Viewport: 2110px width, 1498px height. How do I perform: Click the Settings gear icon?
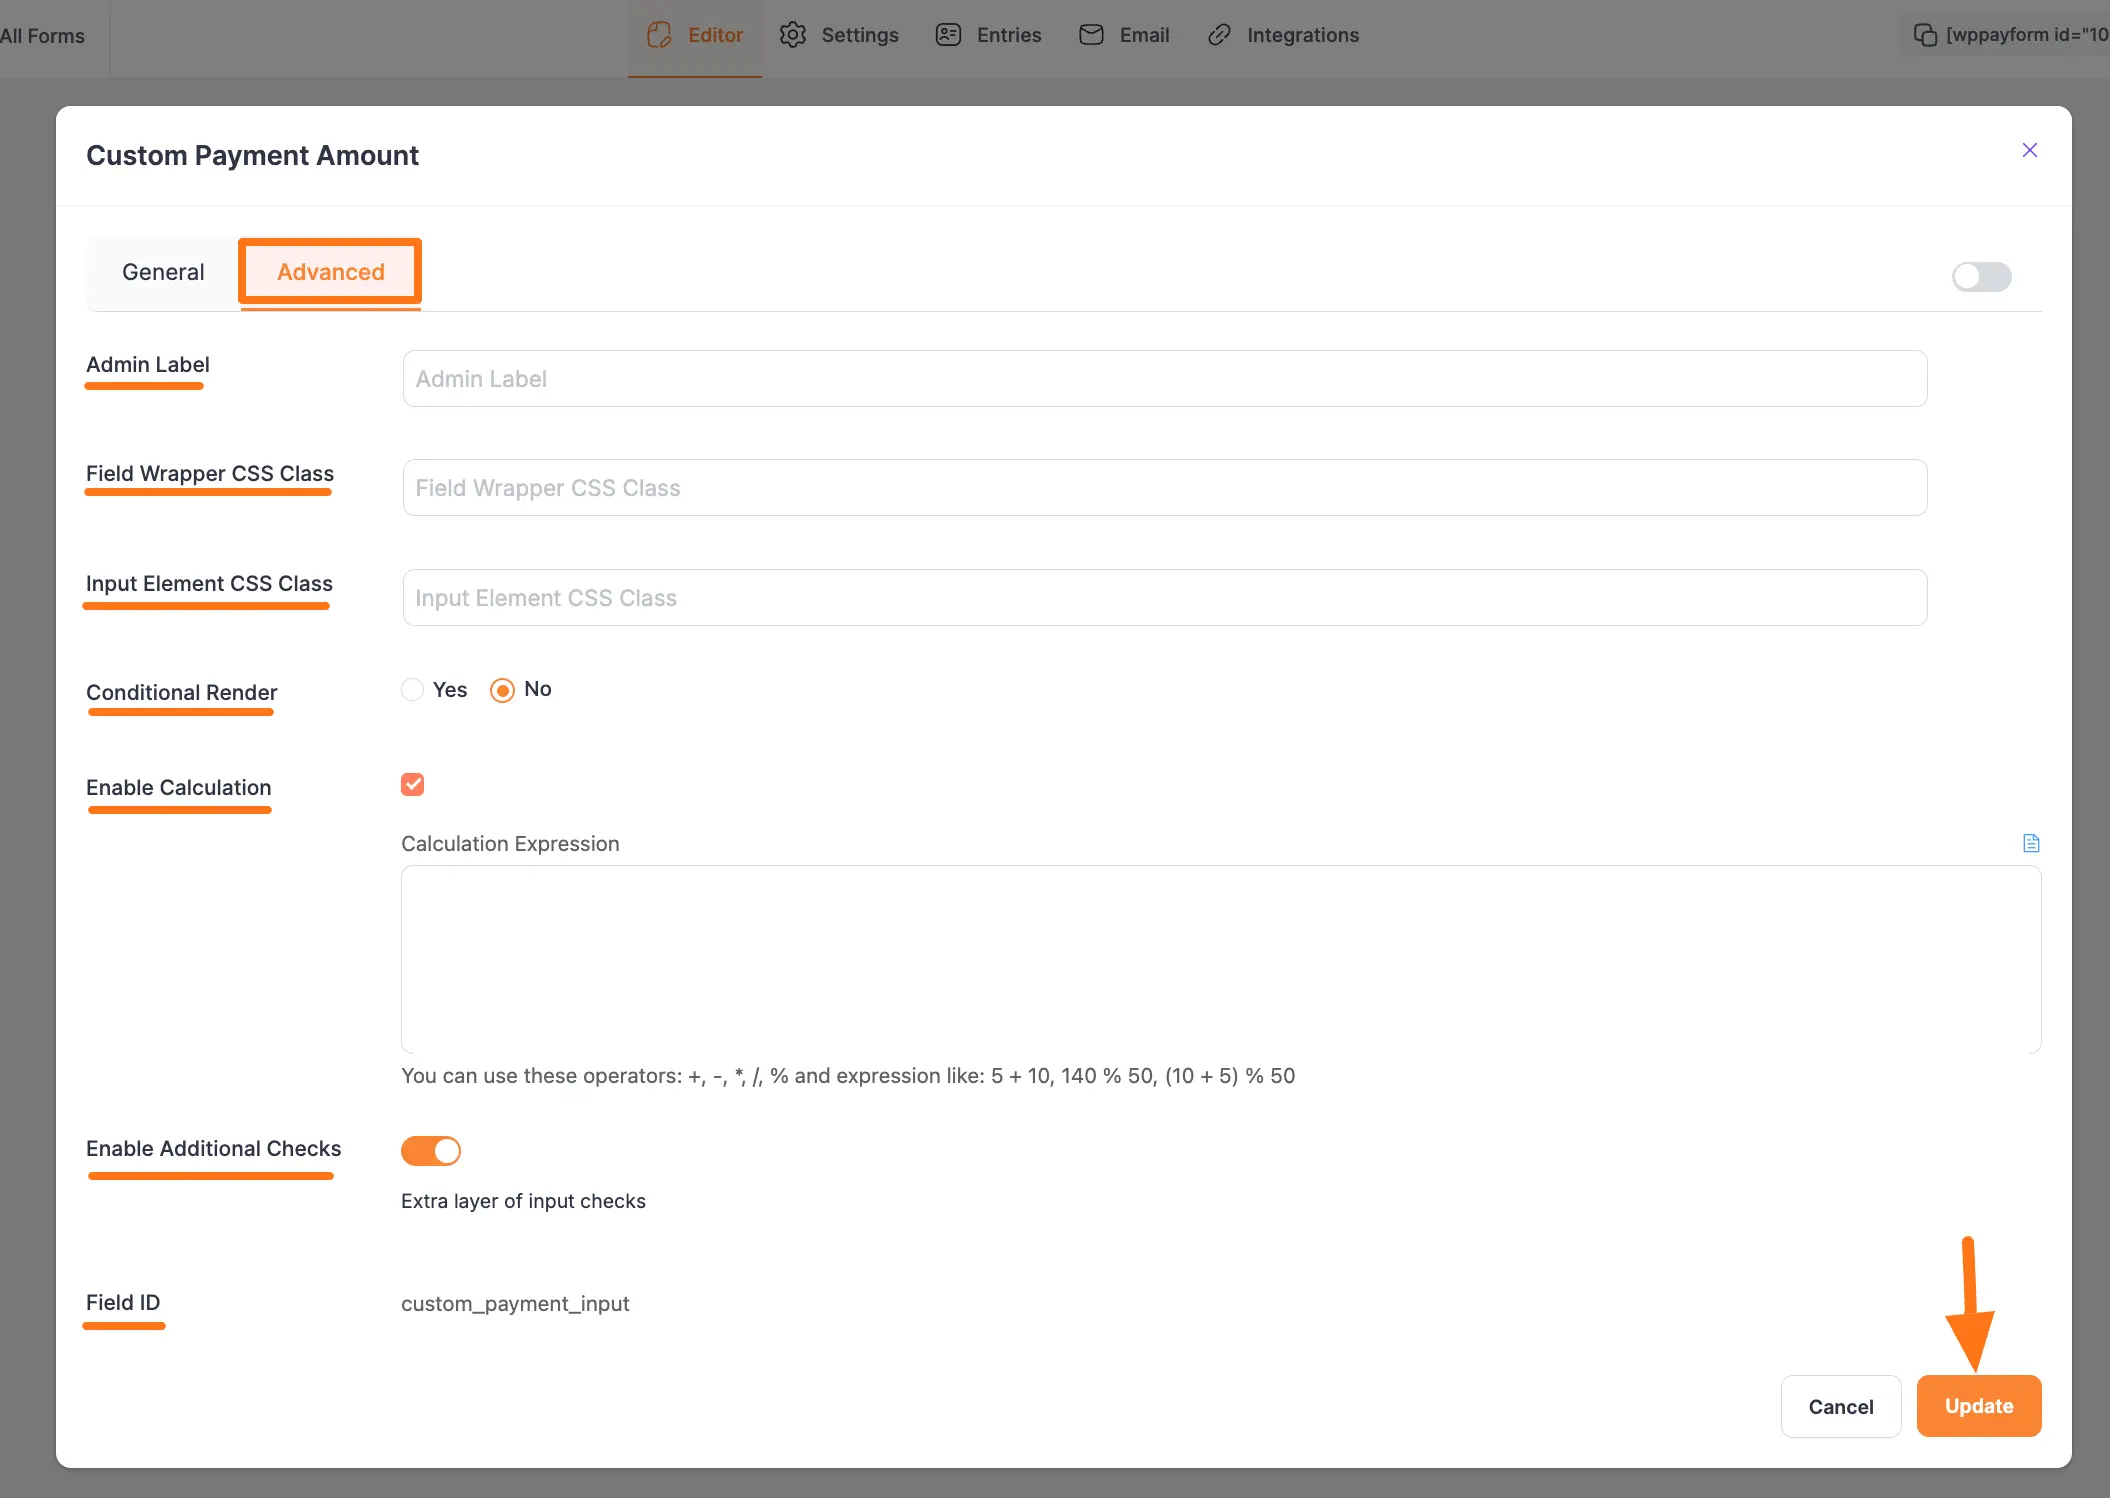793,35
